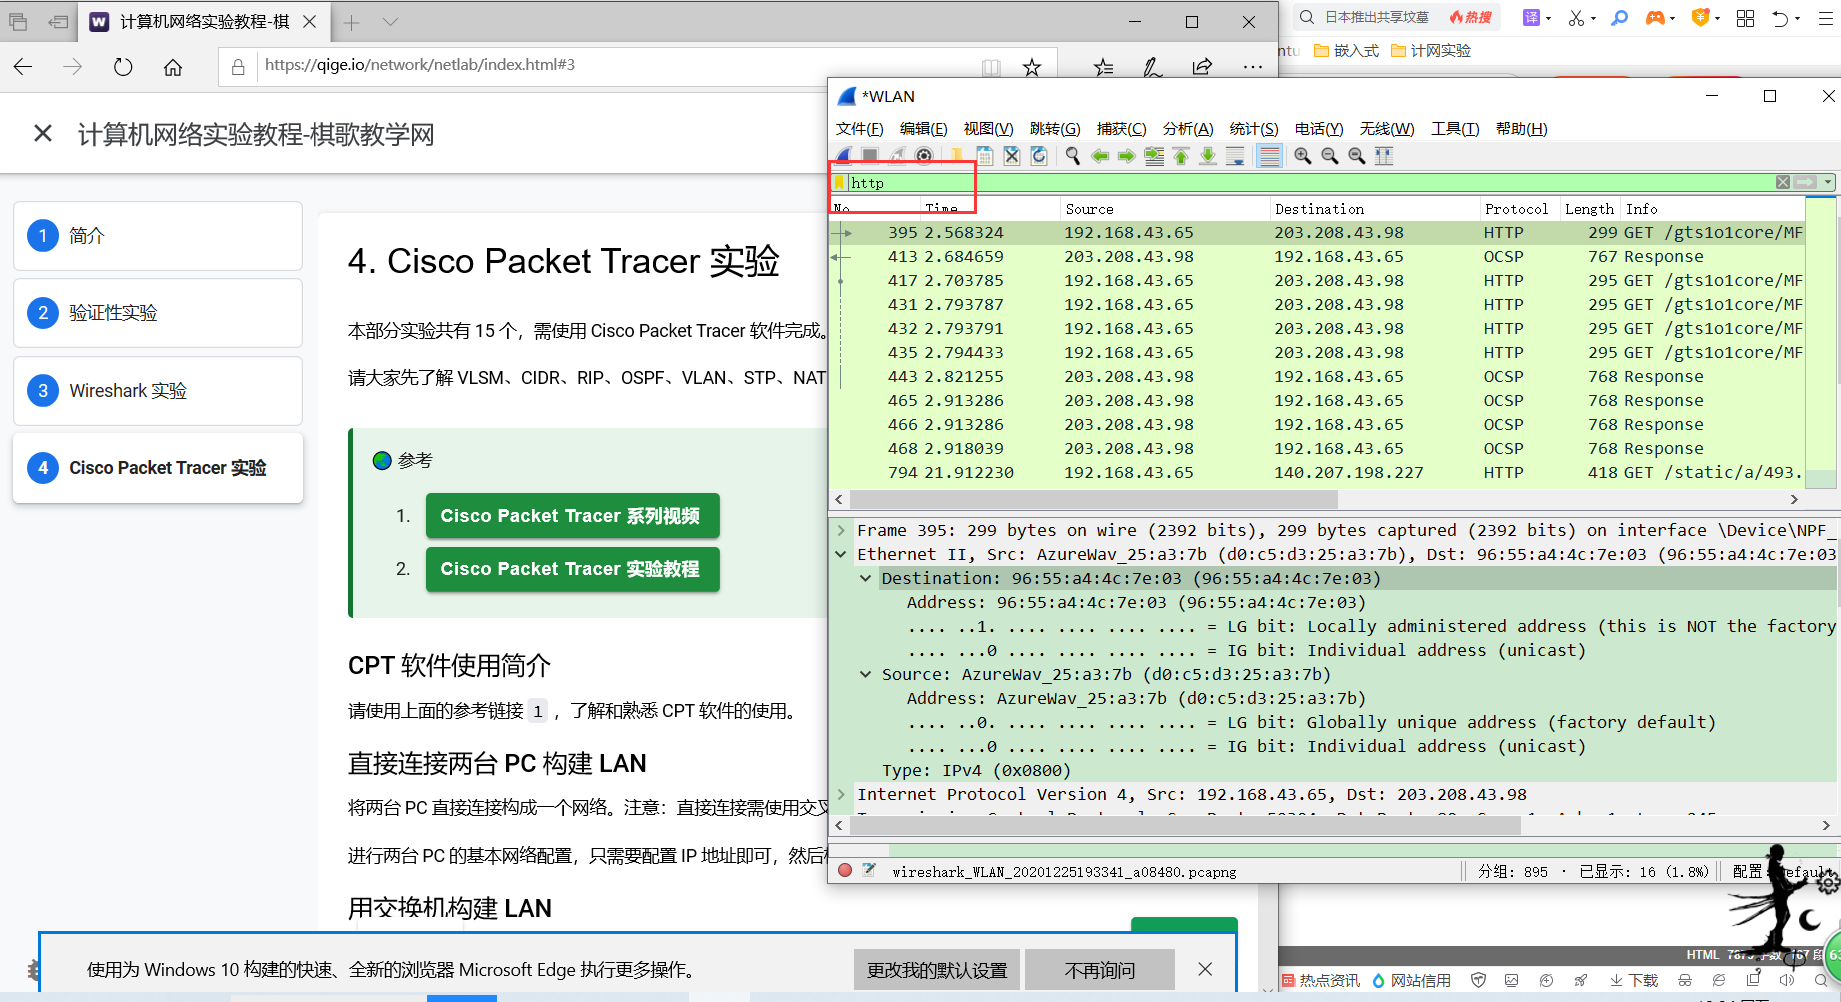Close the web page sidebar with X
1841x1002 pixels.
pyautogui.click(x=43, y=133)
